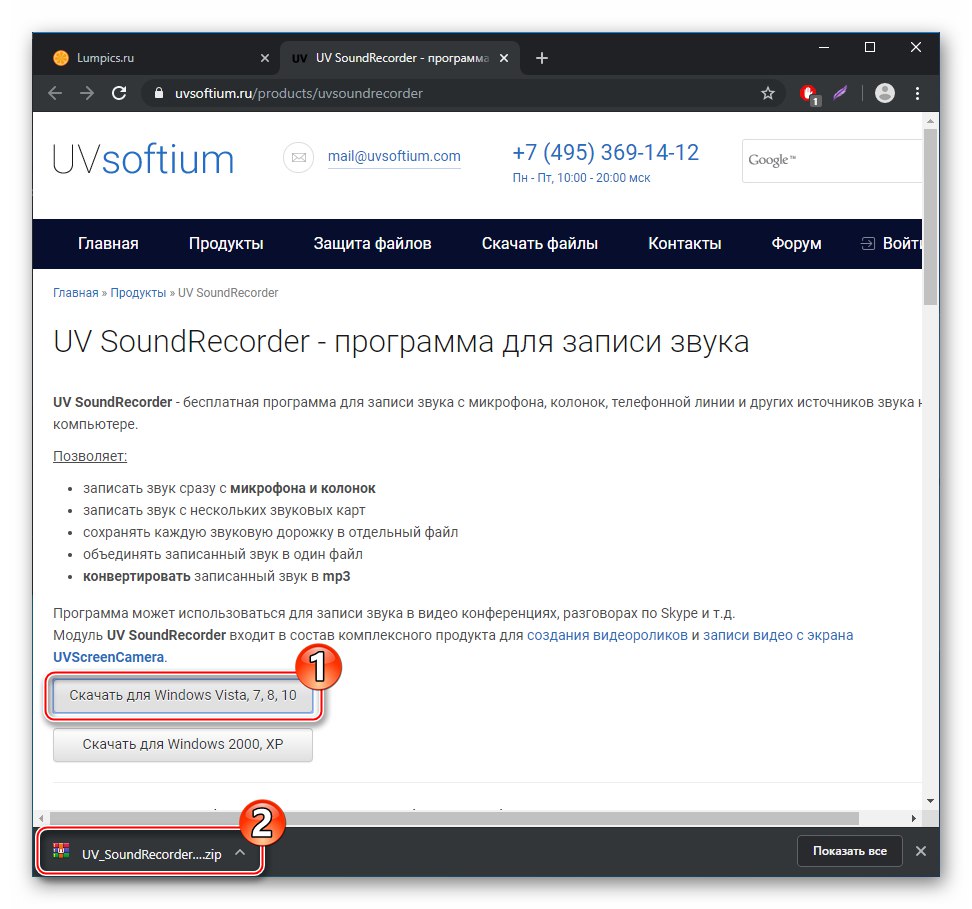Image resolution: width=972 pixels, height=909 pixels.
Task: Click the vertical scrollbar thumb
Action: coord(930,217)
